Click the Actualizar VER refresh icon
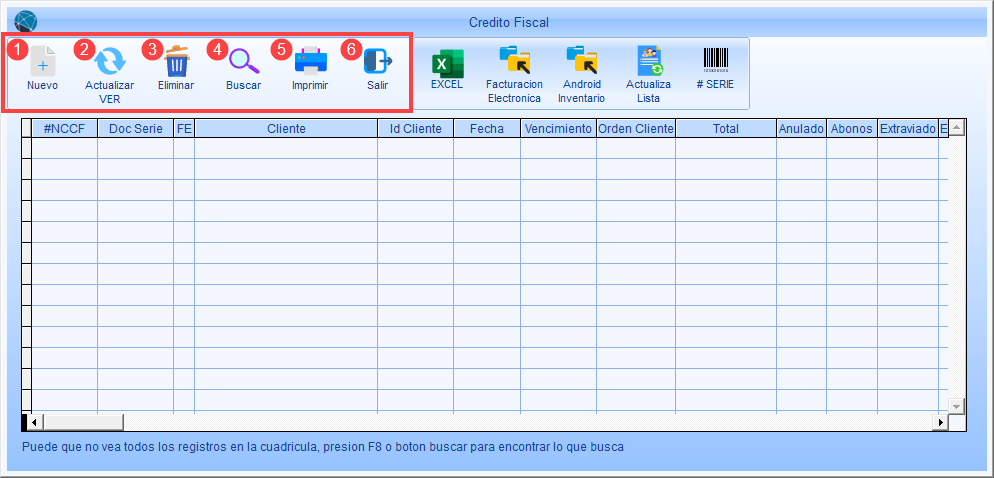 (x=110, y=61)
